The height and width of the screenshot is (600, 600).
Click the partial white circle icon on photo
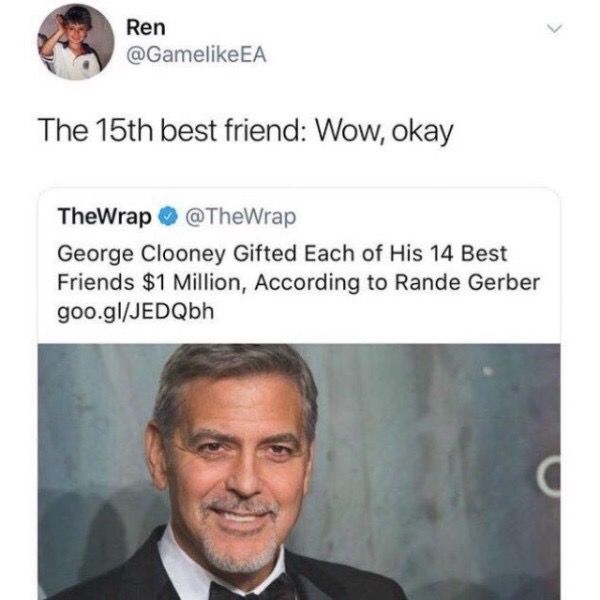pos(548,476)
